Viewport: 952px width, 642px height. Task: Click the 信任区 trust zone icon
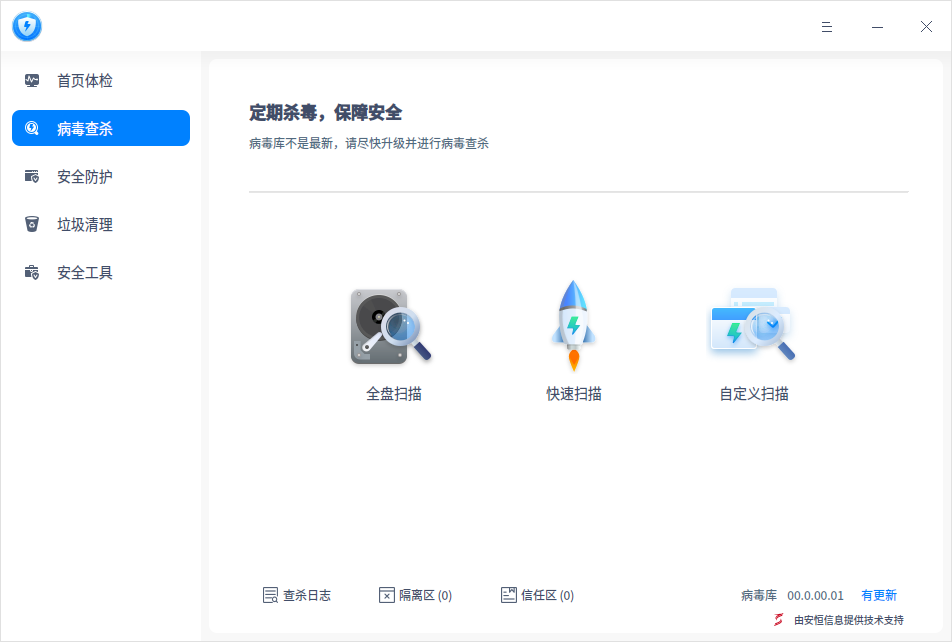click(x=509, y=595)
